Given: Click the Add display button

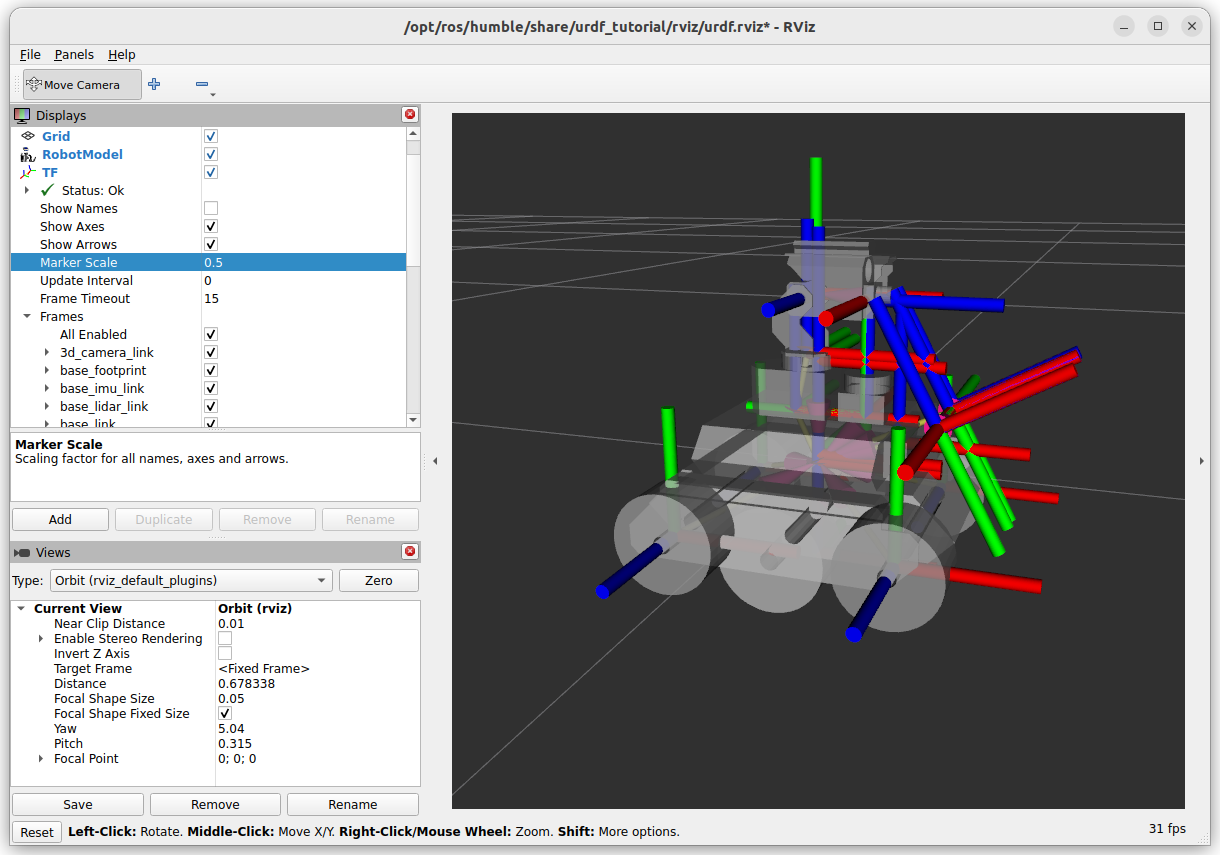Looking at the screenshot, I should [60, 520].
